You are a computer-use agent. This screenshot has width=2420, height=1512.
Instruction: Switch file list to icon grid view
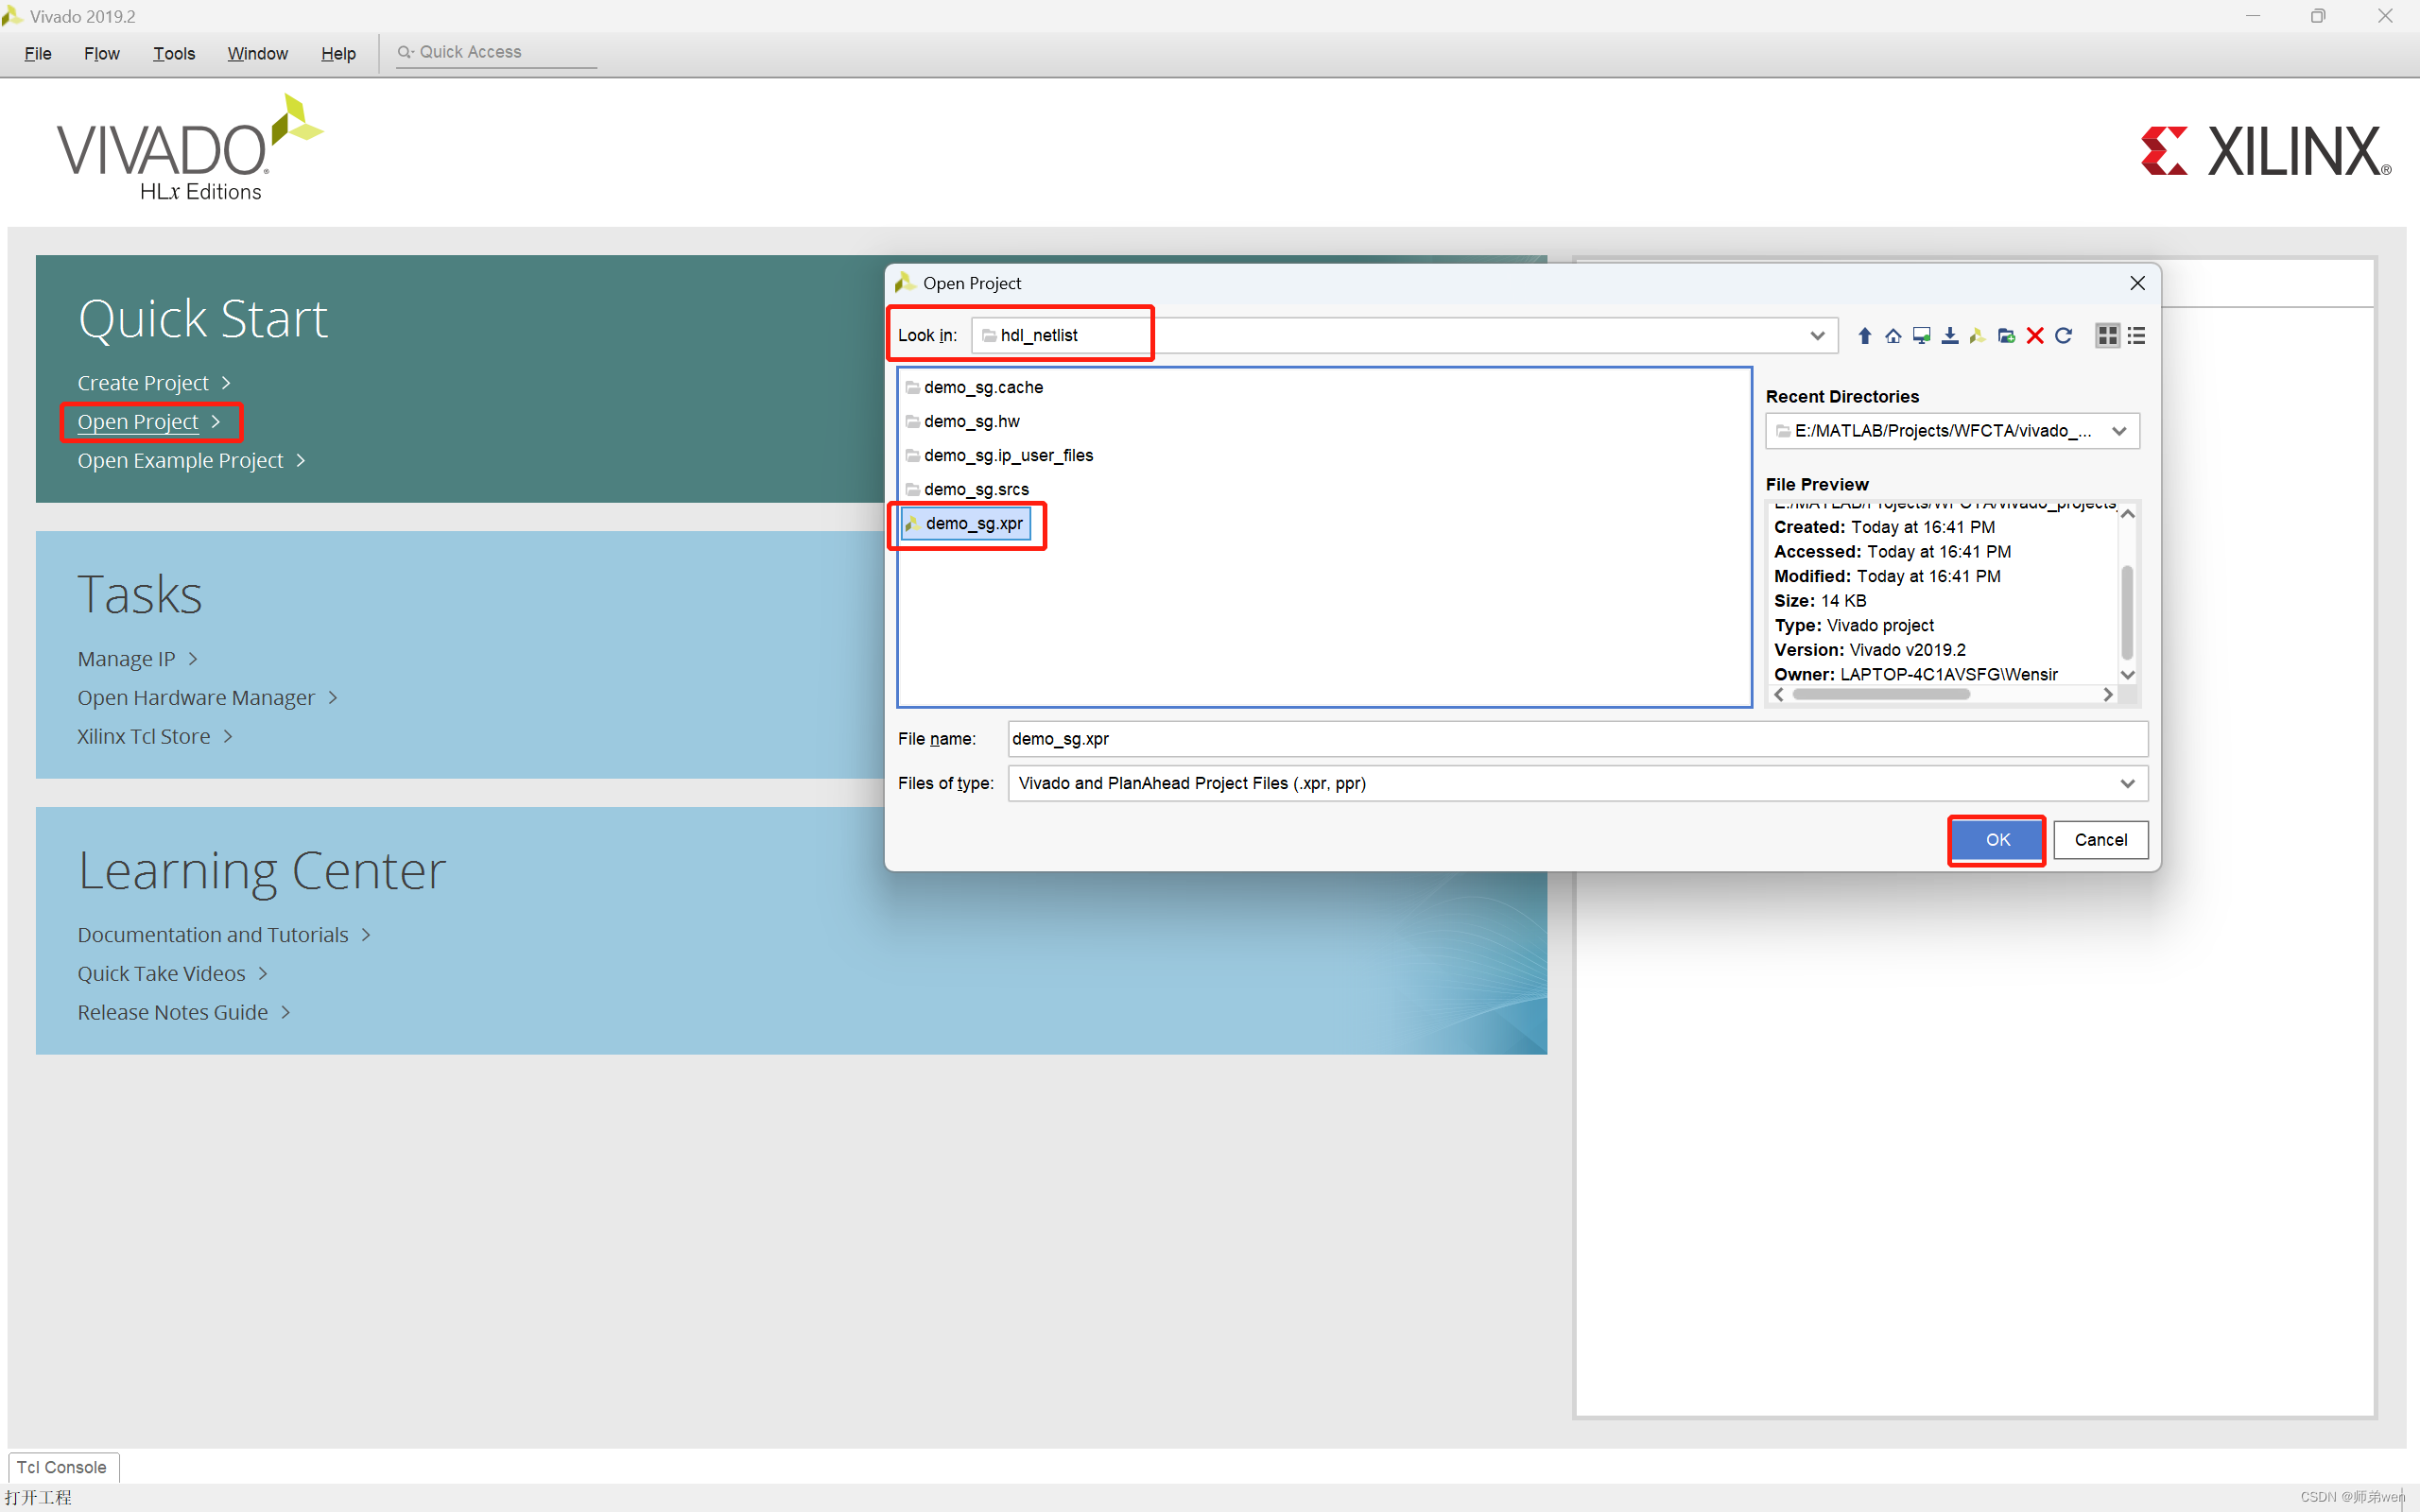point(2107,336)
